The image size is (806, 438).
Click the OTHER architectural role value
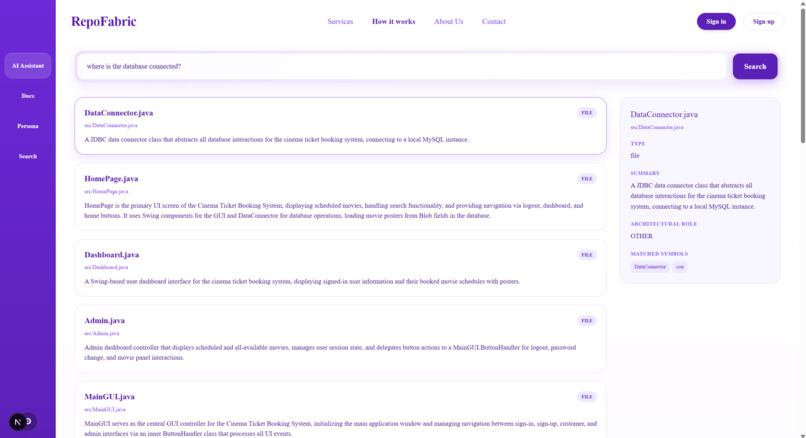click(642, 236)
